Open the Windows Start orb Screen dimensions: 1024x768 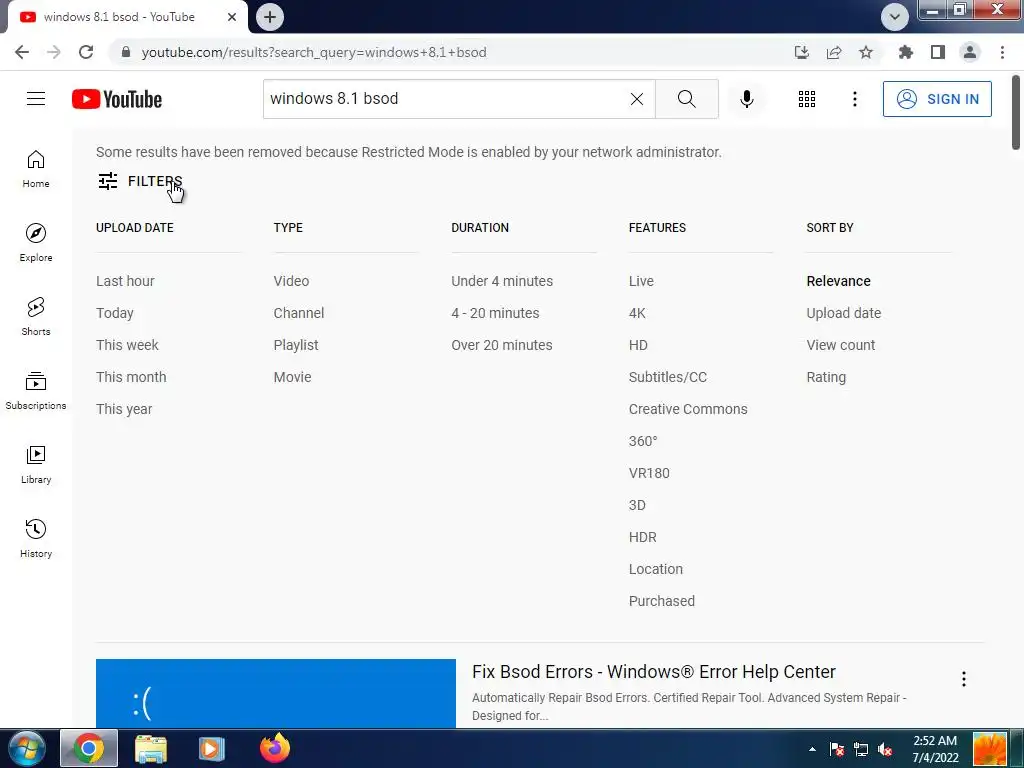[27, 748]
